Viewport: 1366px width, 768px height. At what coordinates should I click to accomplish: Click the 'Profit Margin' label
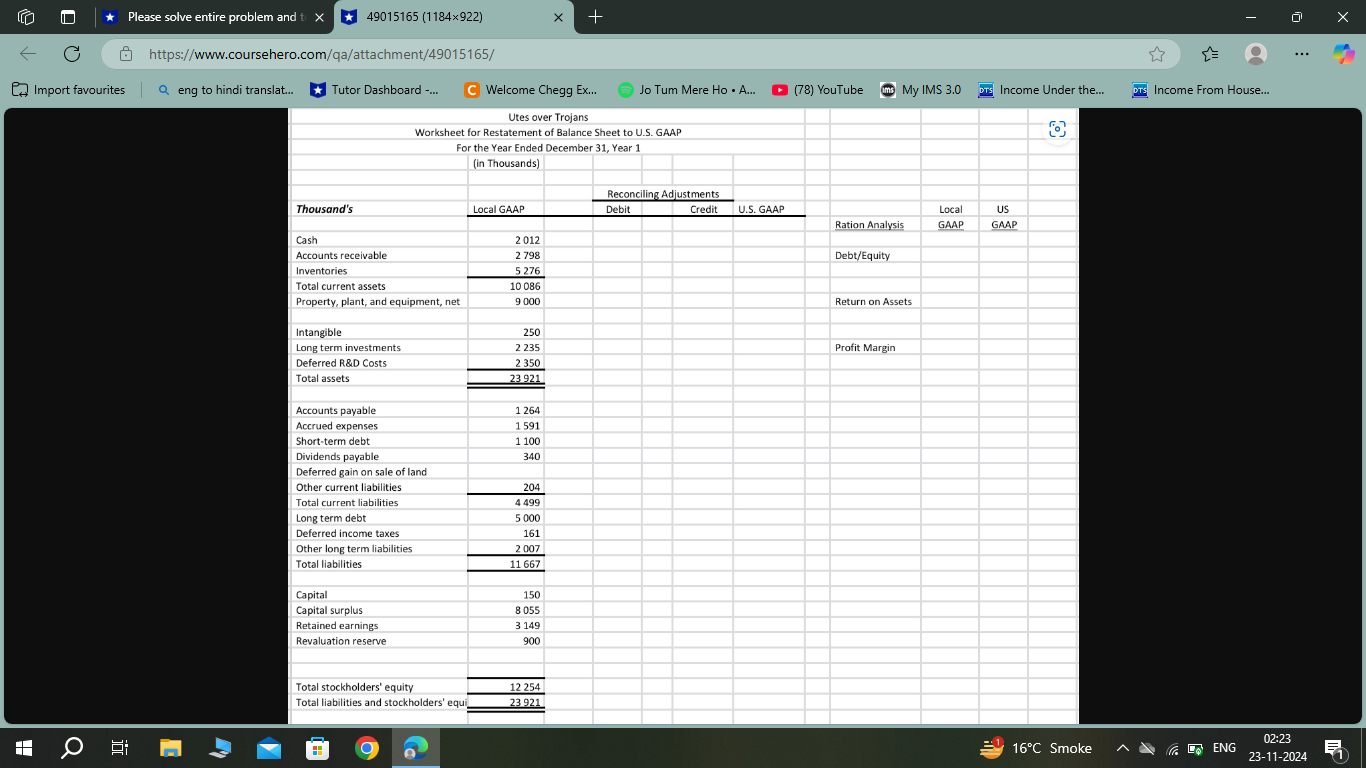pyautogui.click(x=865, y=347)
